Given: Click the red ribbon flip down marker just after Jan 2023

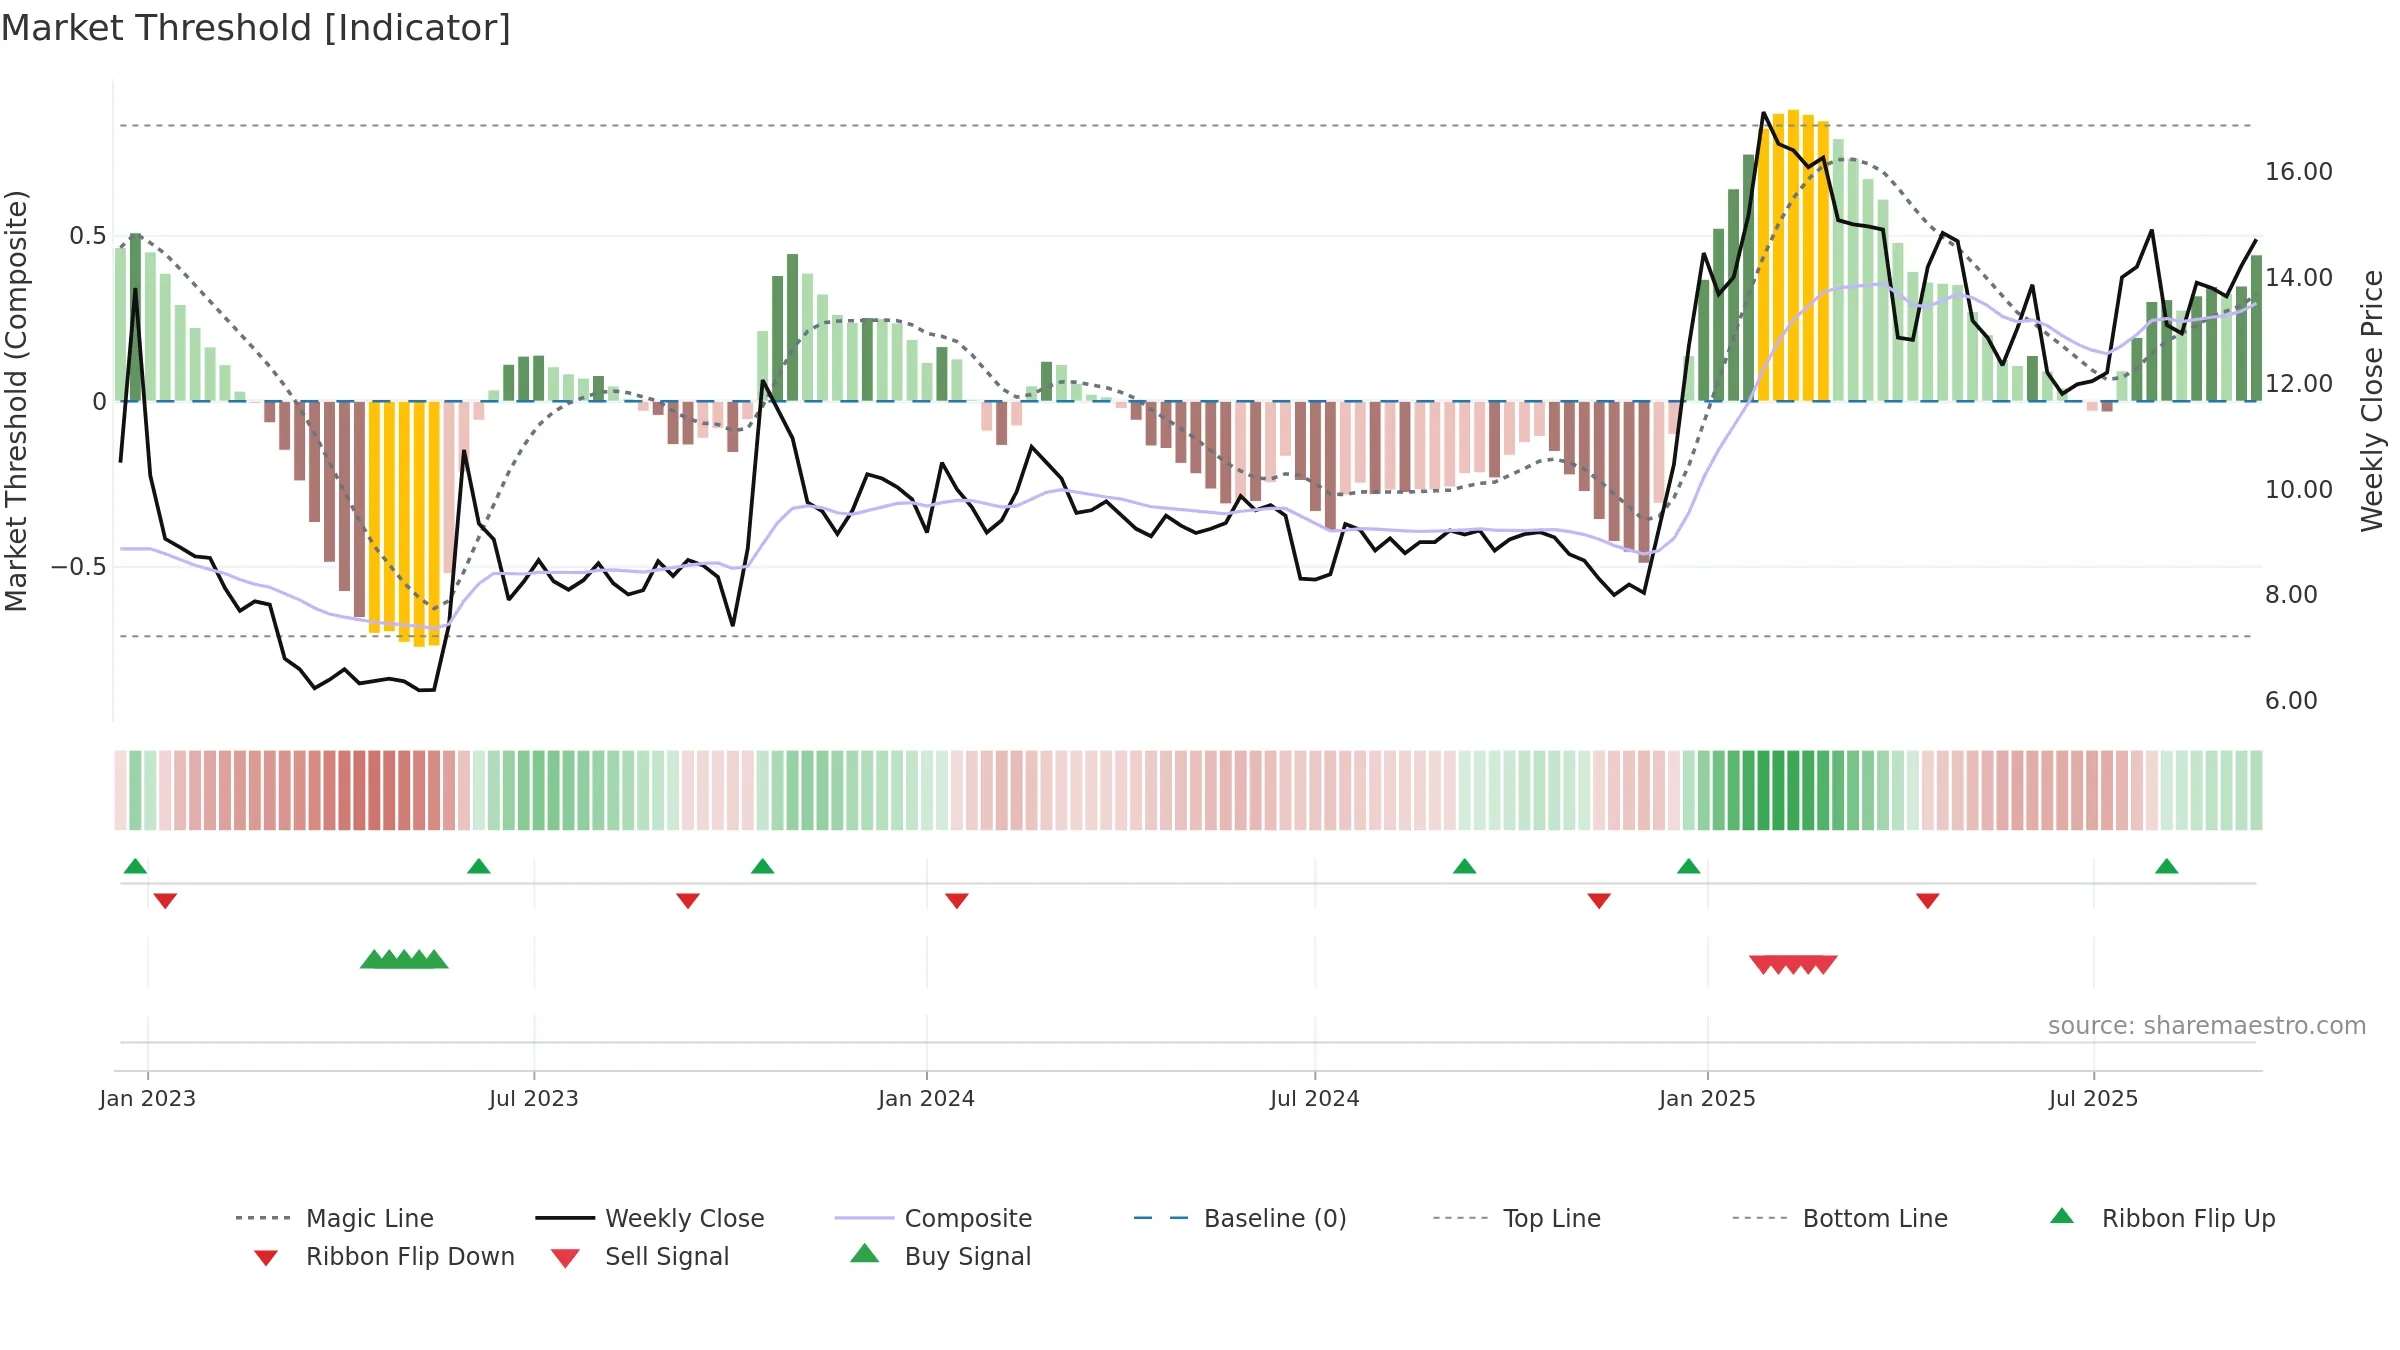Looking at the screenshot, I should (165, 901).
